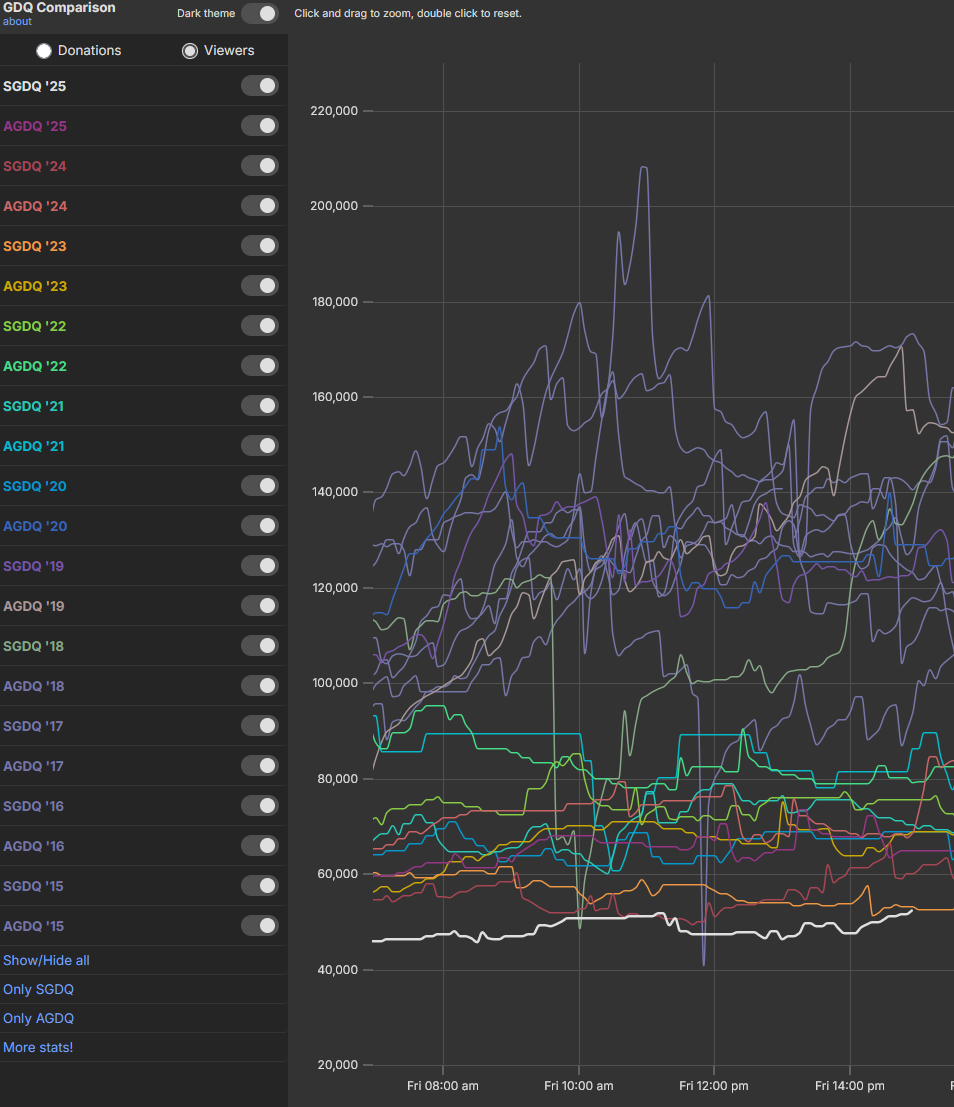Click the AGDQ '15 label text
The height and width of the screenshot is (1107, 954).
click(33, 926)
